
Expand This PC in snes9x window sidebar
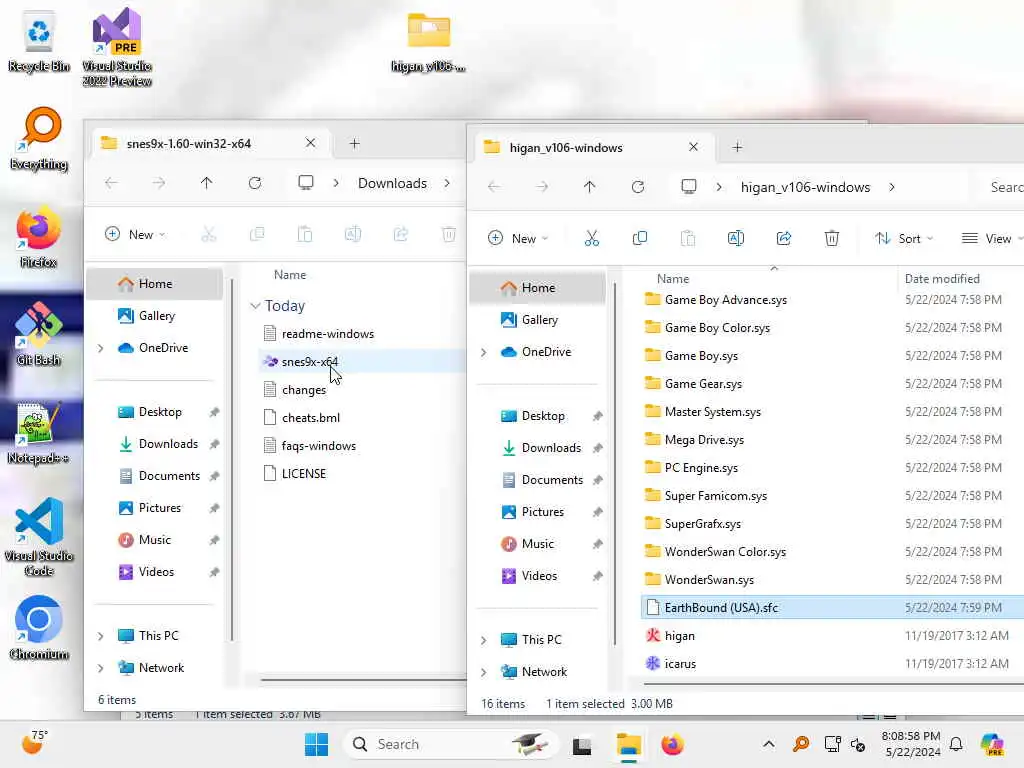(101, 636)
